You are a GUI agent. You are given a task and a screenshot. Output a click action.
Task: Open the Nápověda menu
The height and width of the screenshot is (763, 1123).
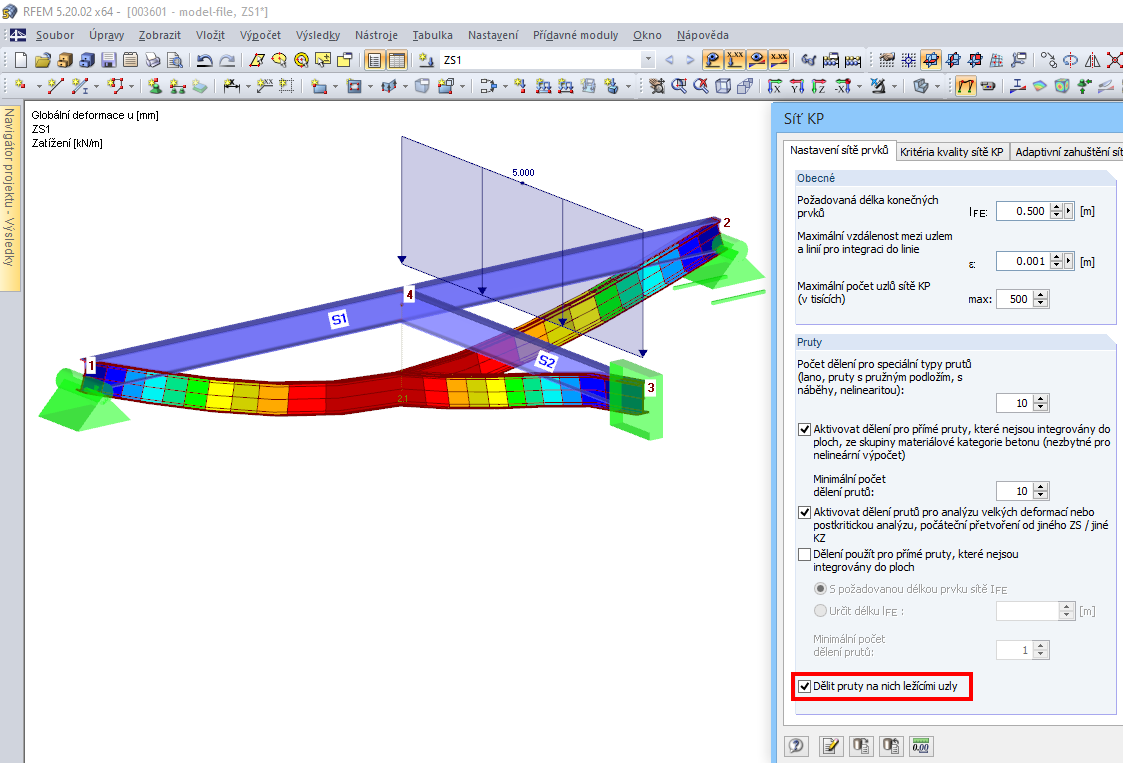click(x=703, y=35)
